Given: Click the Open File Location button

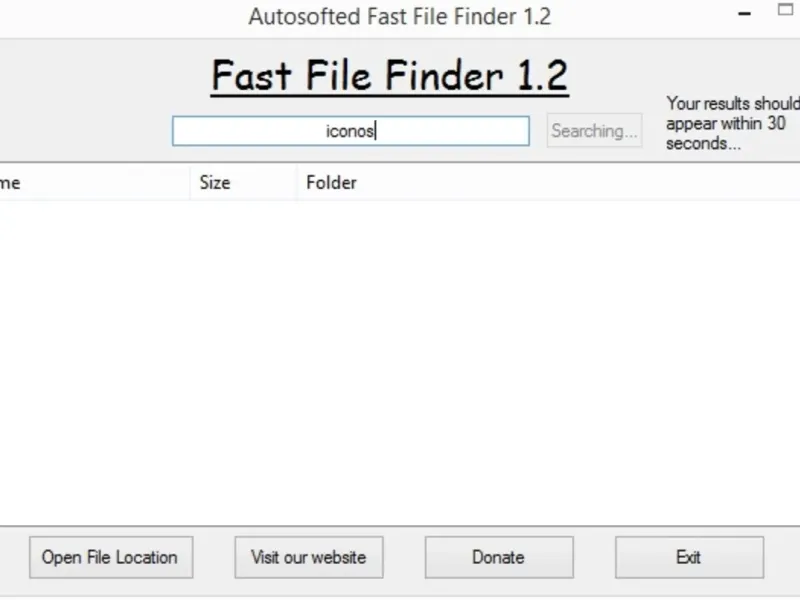Looking at the screenshot, I should (110, 557).
